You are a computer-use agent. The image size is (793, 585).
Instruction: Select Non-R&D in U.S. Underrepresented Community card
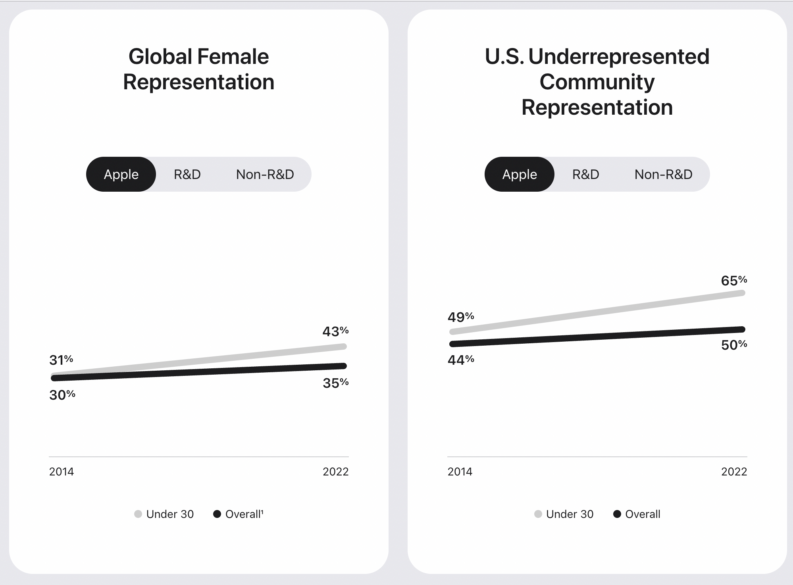(663, 174)
